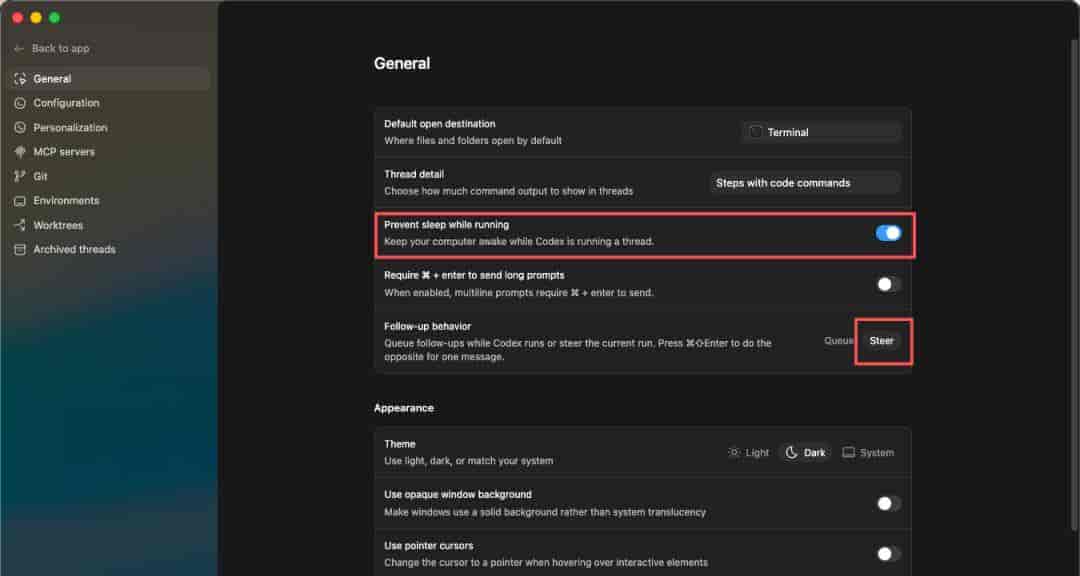1080x576 pixels.
Task: Select Queue follow-up behavior
Action: click(839, 341)
